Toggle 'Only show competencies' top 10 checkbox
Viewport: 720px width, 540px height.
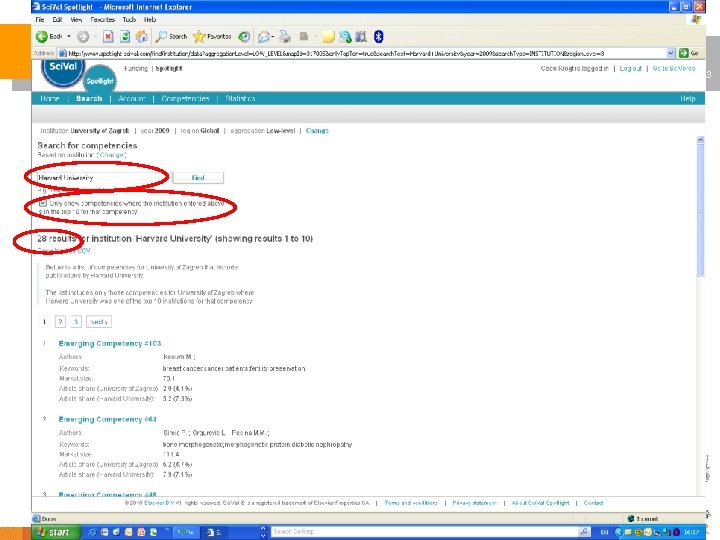point(43,203)
